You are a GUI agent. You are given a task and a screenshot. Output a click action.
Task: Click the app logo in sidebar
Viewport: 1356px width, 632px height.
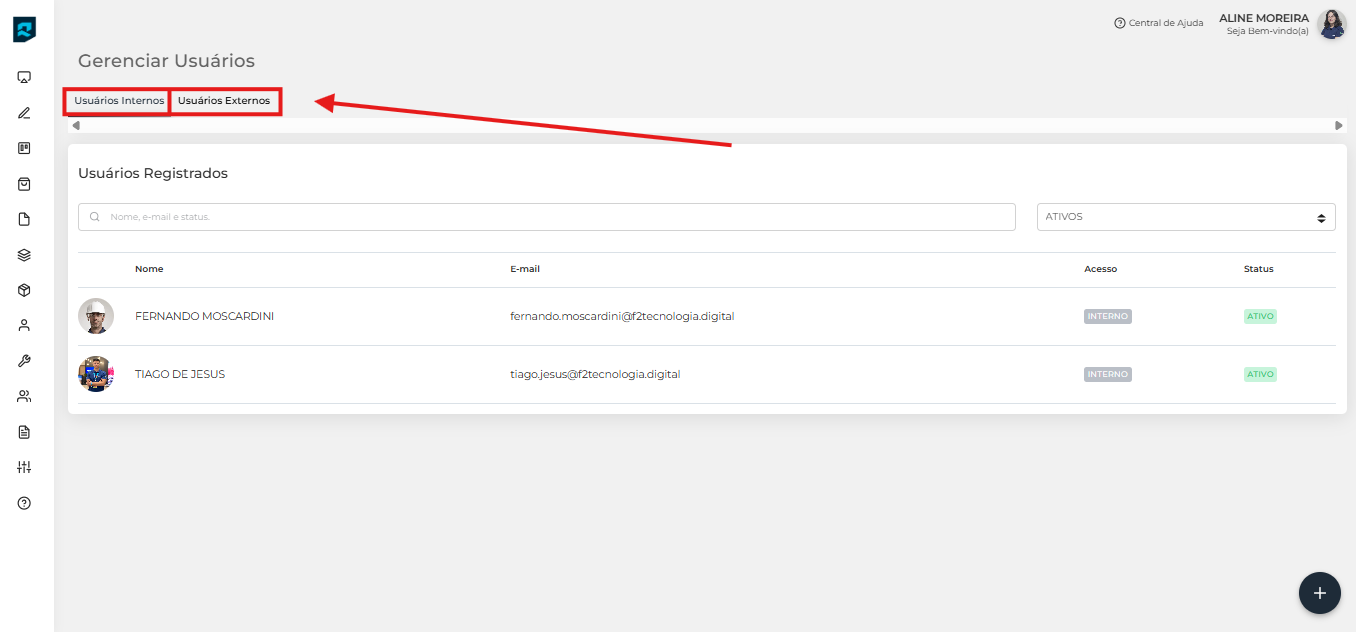[24, 29]
